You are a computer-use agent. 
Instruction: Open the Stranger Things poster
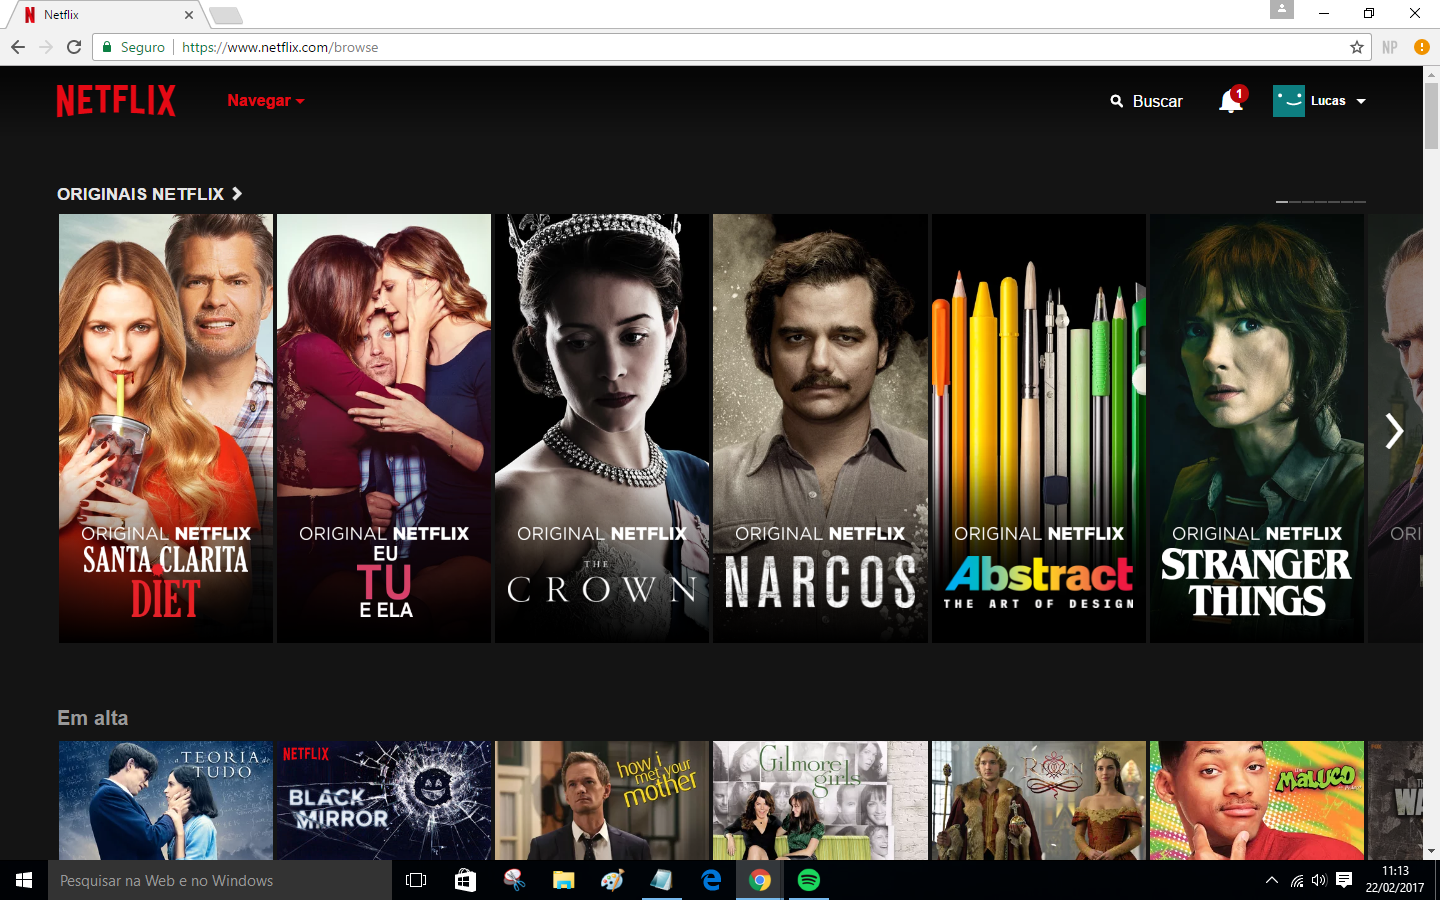point(1257,428)
